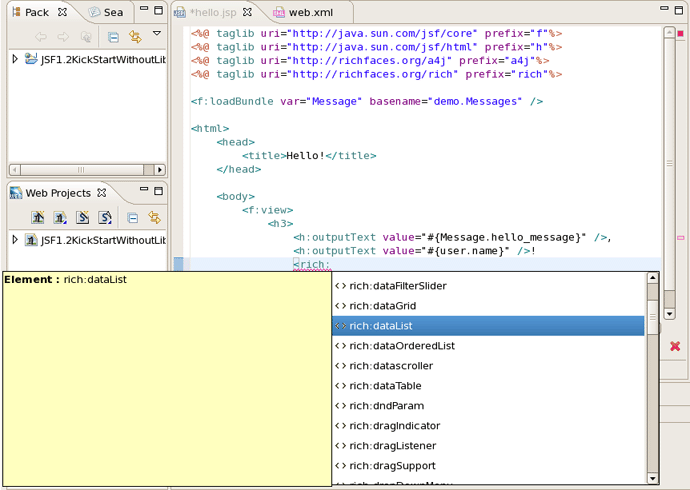690x490 pixels.
Task: Toggle Link with Editor in Web Projects
Action: [x=154, y=217]
